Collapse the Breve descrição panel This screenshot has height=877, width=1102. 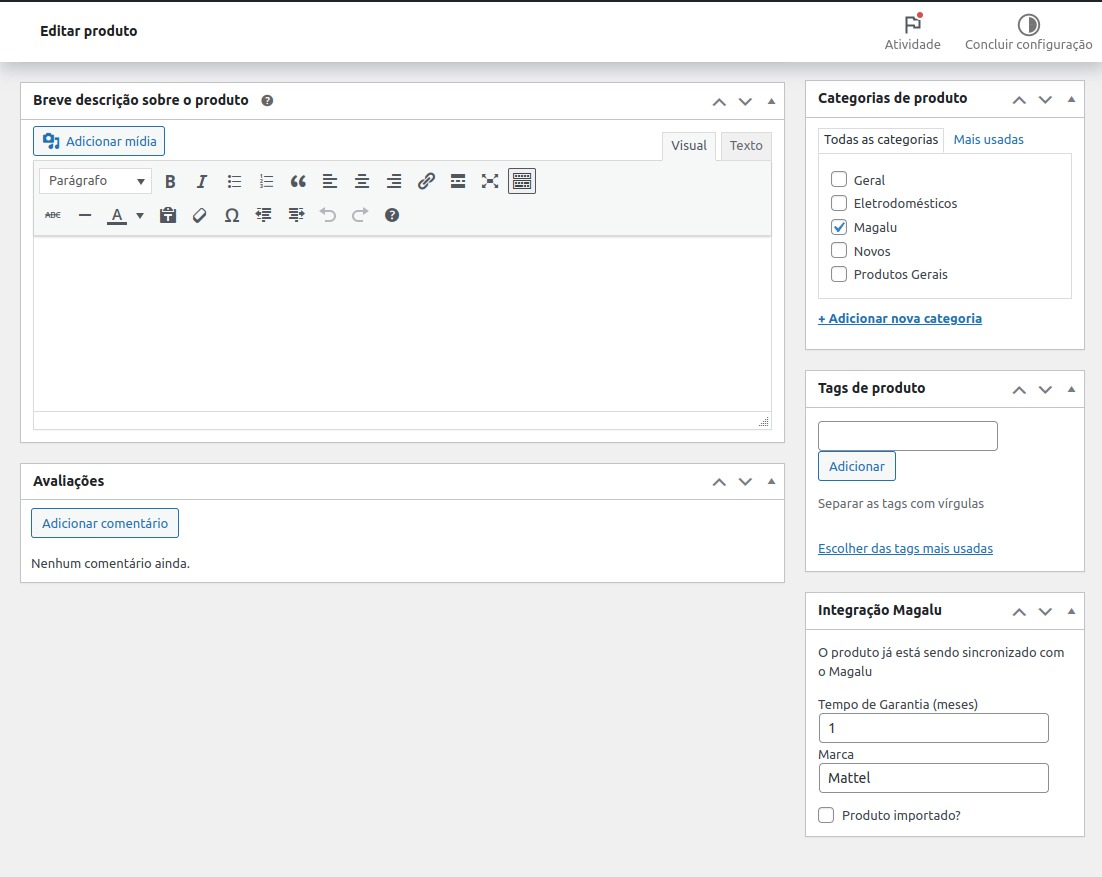771,102
